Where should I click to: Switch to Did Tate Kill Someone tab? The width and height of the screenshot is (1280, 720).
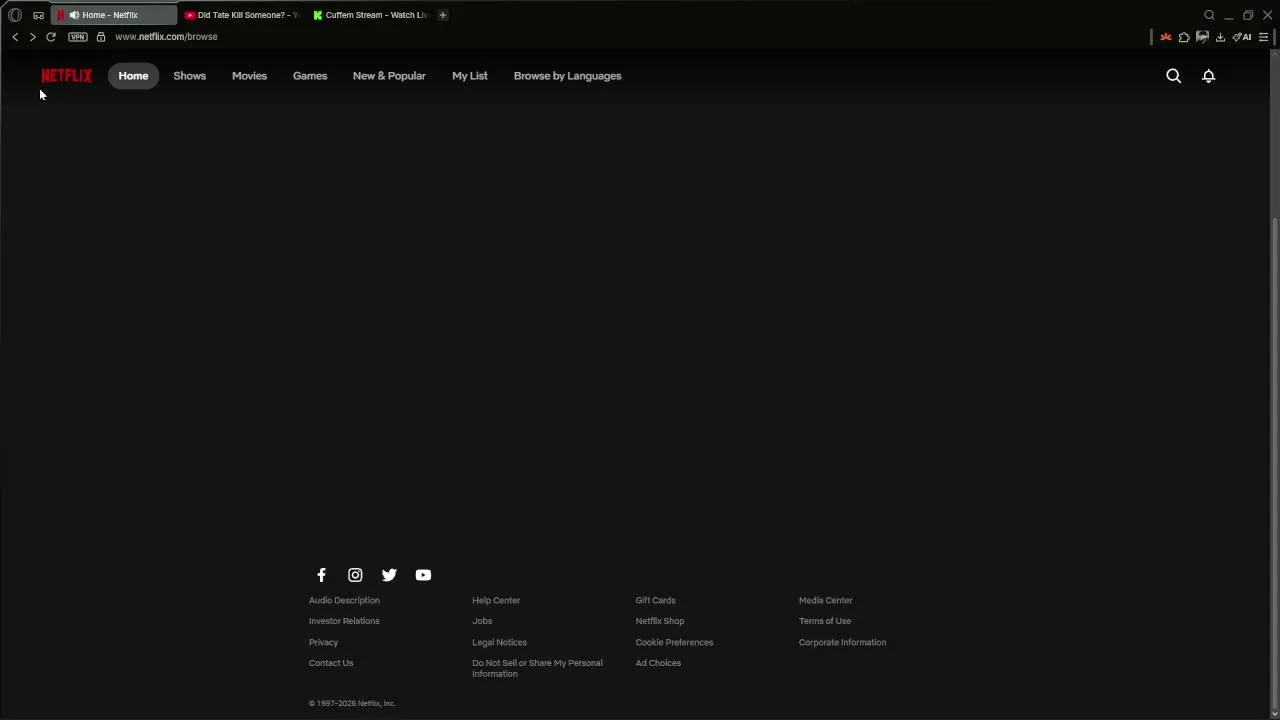241,15
